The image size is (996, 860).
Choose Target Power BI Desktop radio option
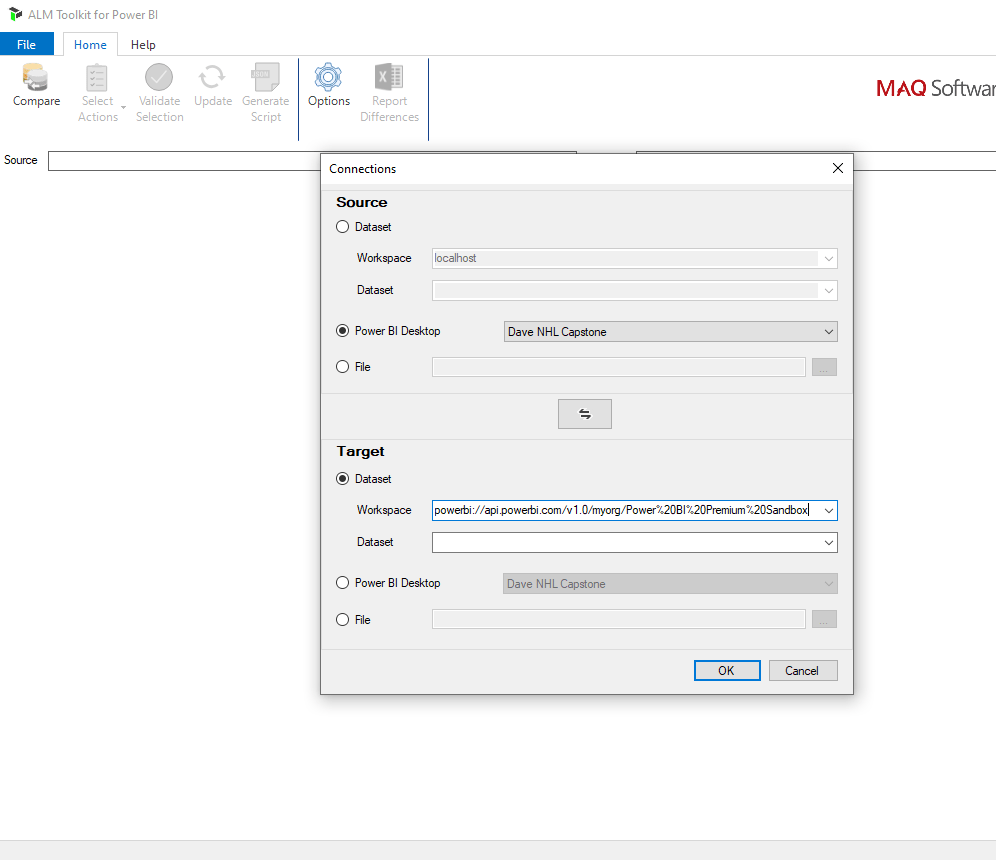(342, 582)
